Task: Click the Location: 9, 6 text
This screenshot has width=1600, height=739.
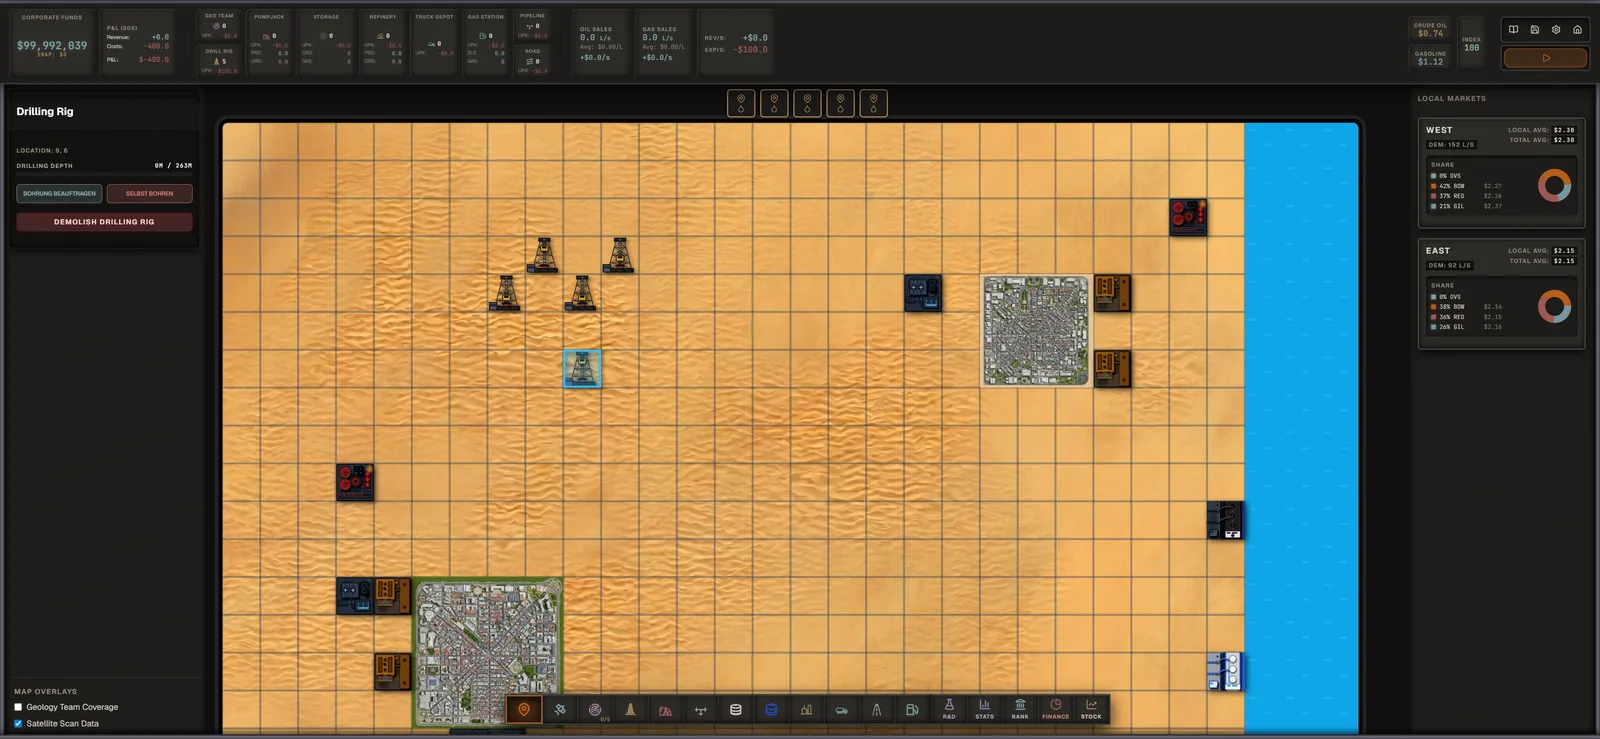Action: tap(42, 150)
